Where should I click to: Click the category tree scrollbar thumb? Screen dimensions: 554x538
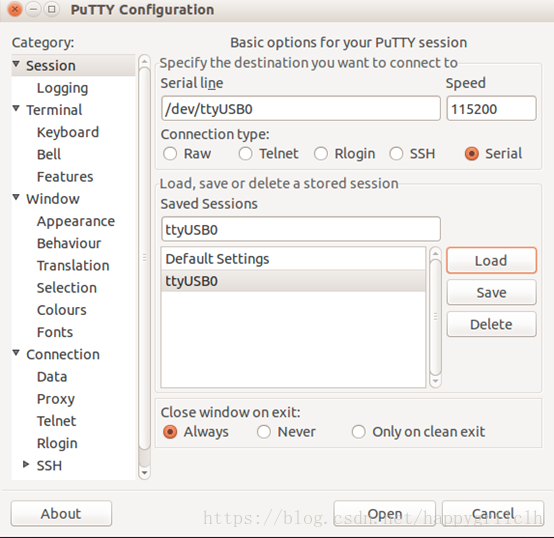(144, 258)
